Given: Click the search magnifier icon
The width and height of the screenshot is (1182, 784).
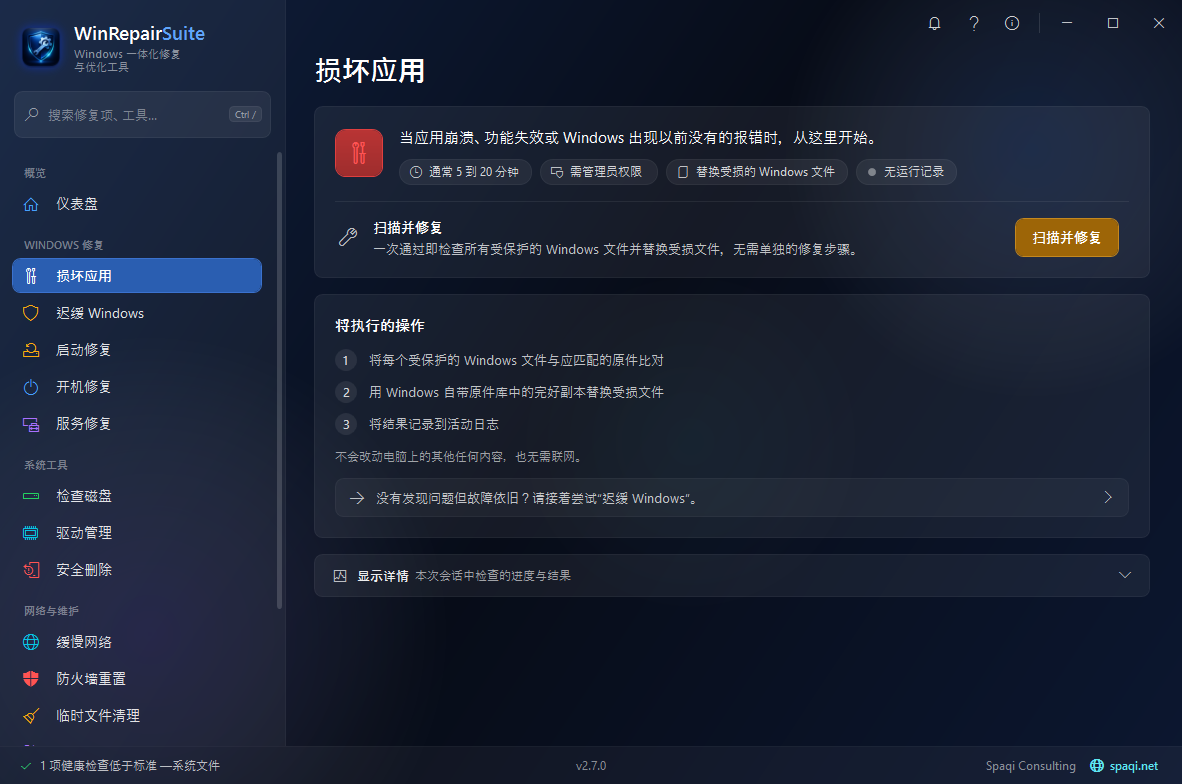Looking at the screenshot, I should point(32,115).
